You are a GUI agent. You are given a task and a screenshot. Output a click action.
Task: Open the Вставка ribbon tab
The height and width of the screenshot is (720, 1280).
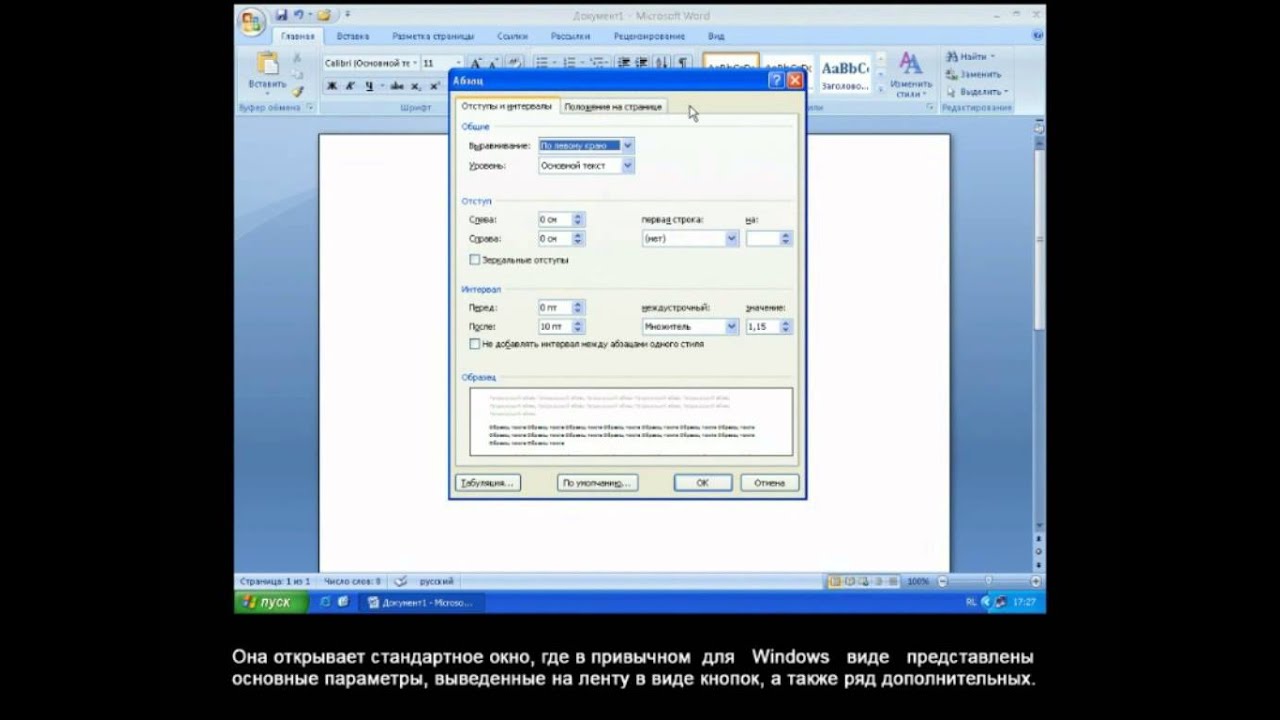click(353, 36)
